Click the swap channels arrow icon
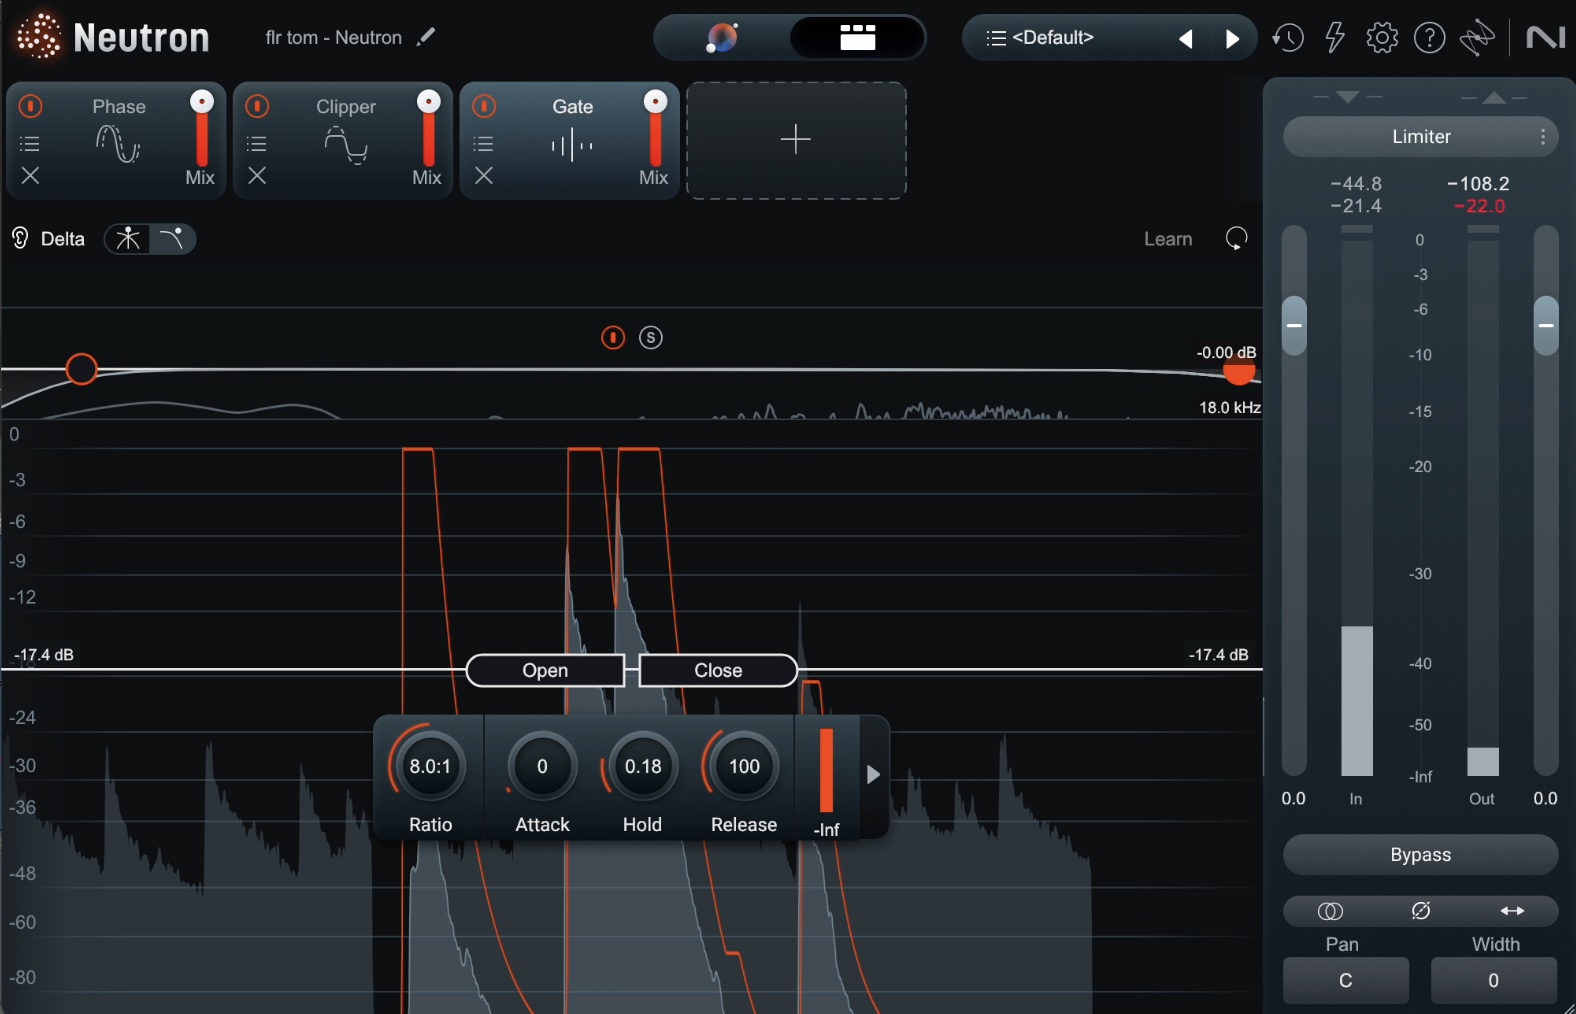This screenshot has width=1576, height=1014. pos(1512,911)
